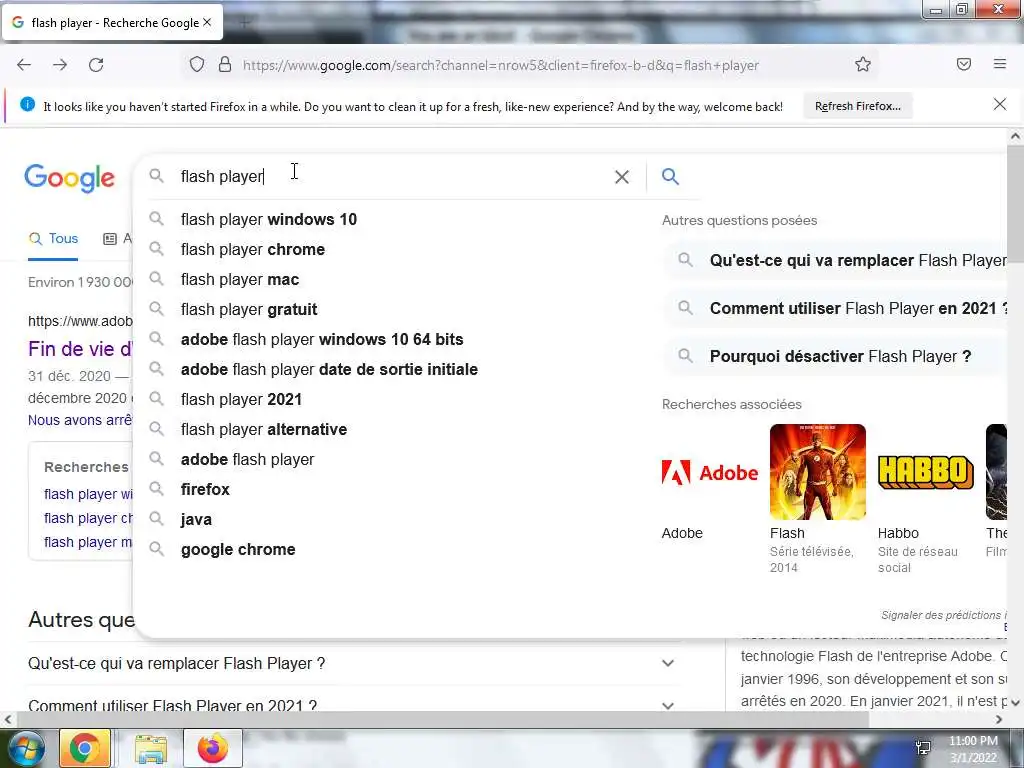Click Refresh Firefox button

point(857,106)
